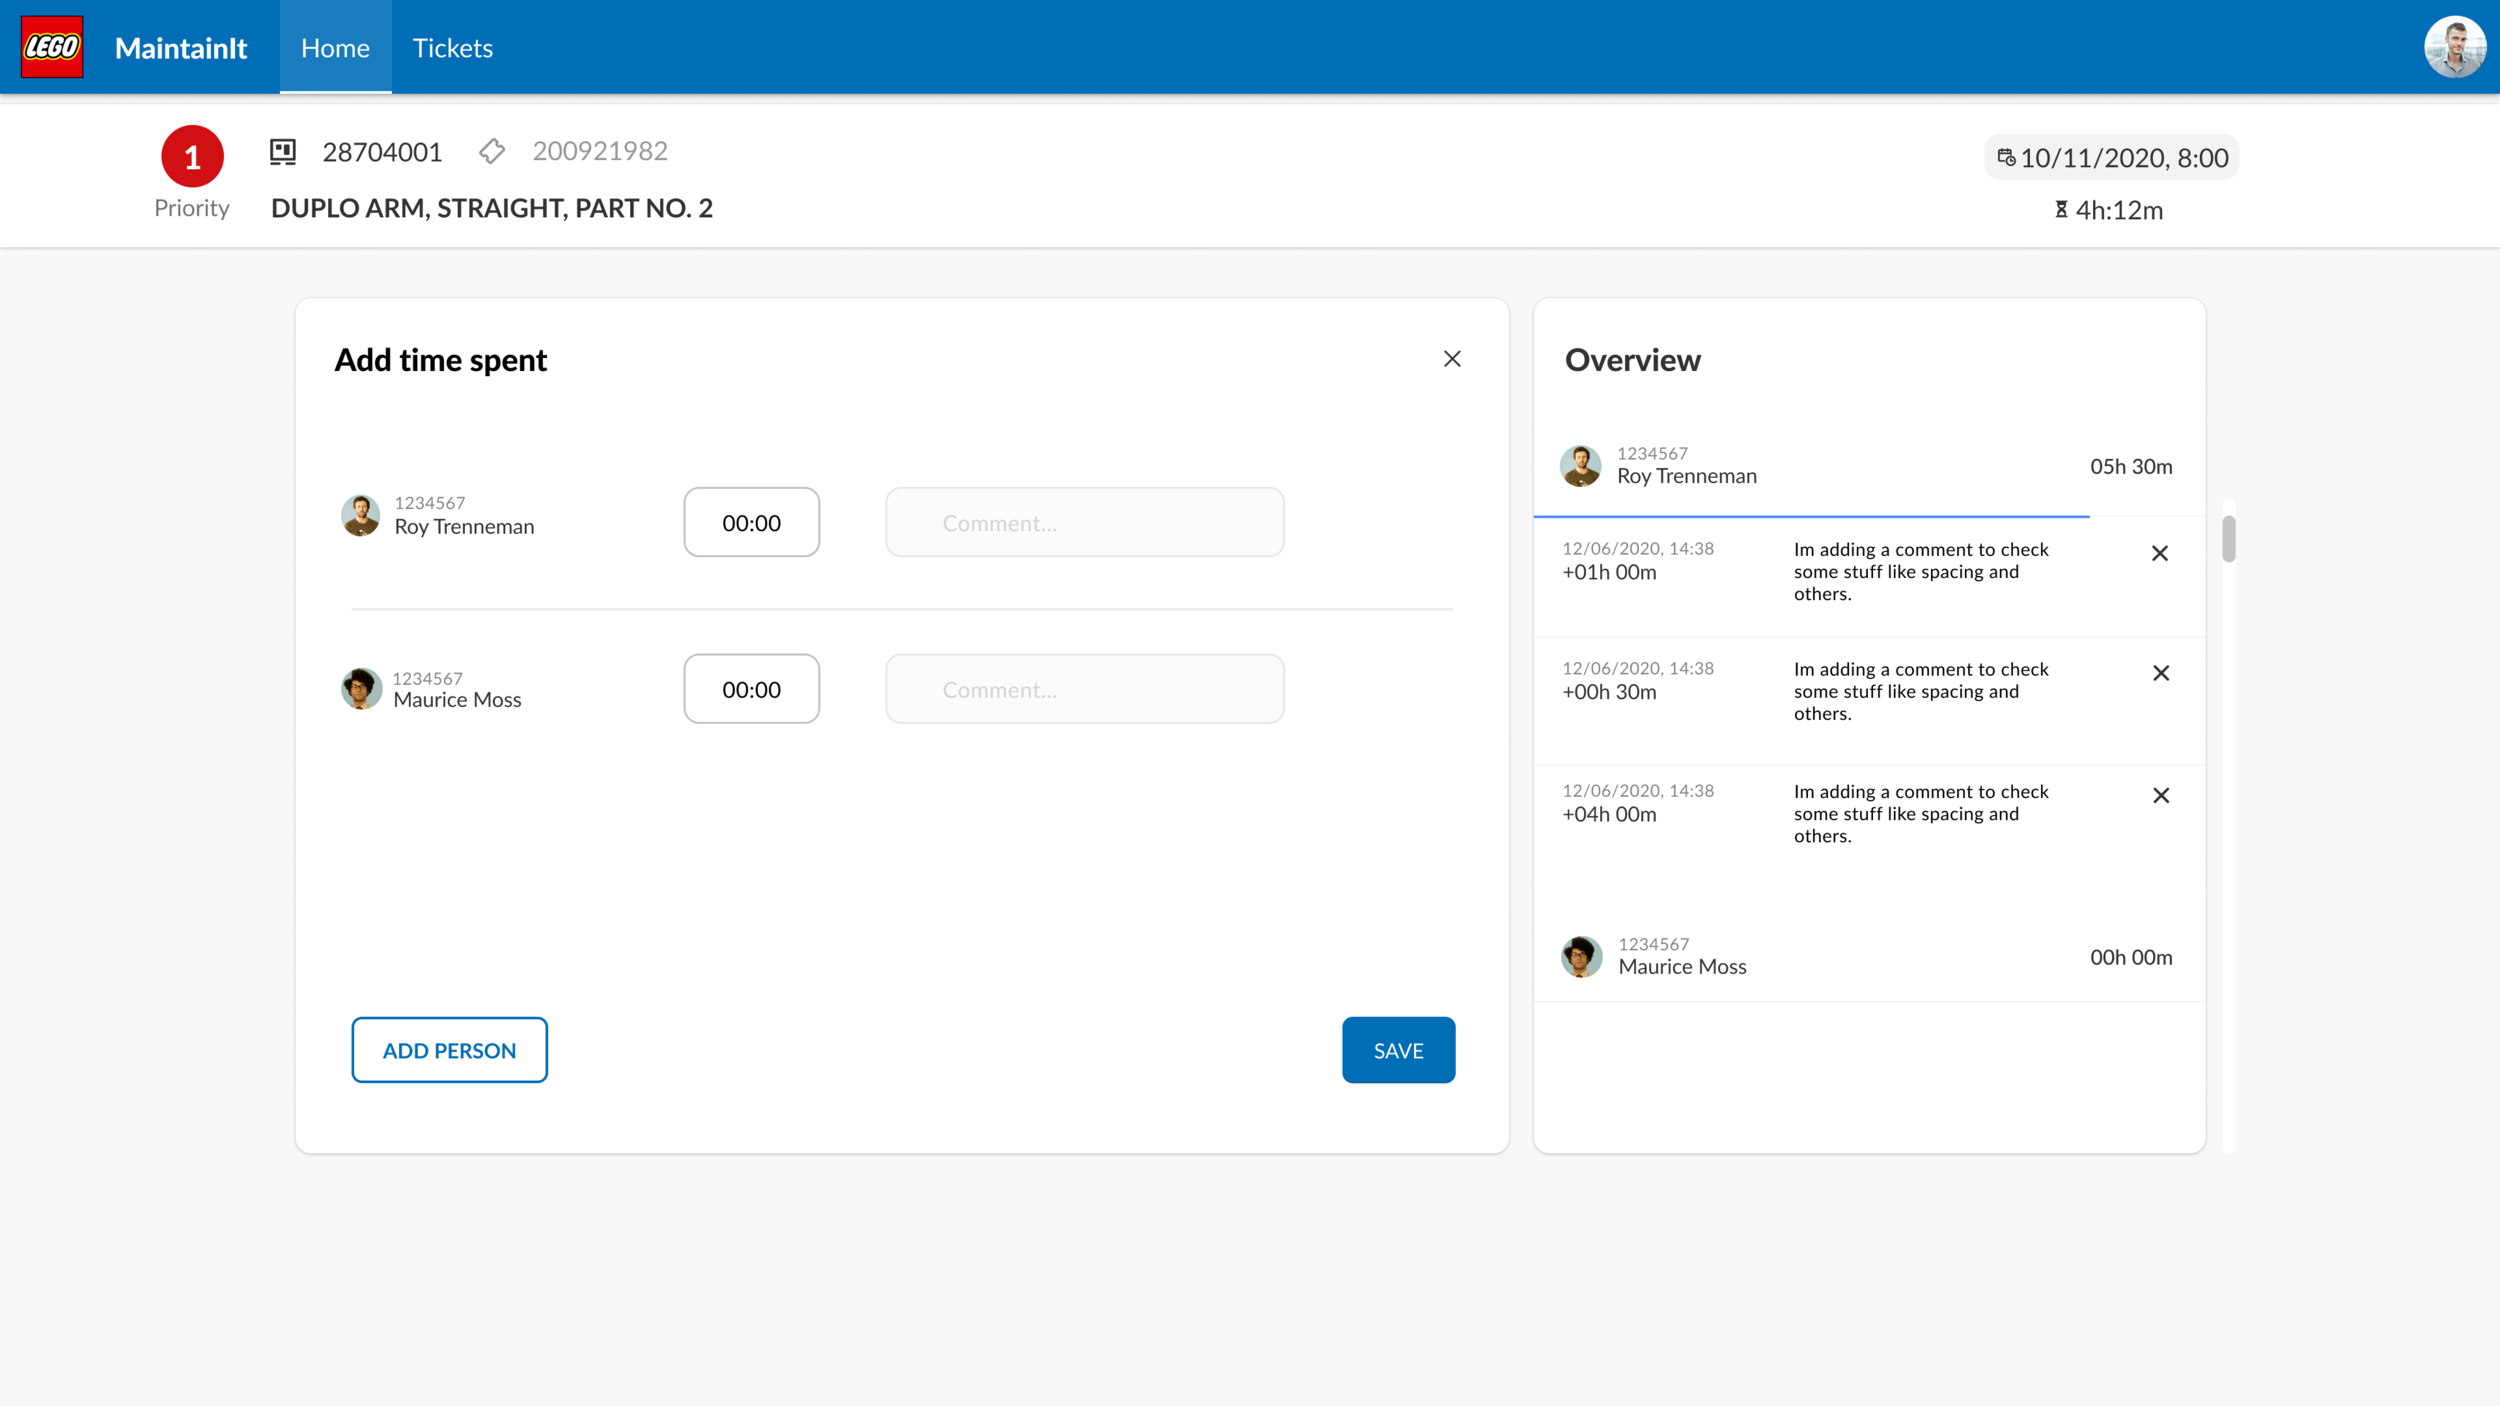Save the time spent entries
The width and height of the screenshot is (2500, 1406).
pos(1398,1050)
